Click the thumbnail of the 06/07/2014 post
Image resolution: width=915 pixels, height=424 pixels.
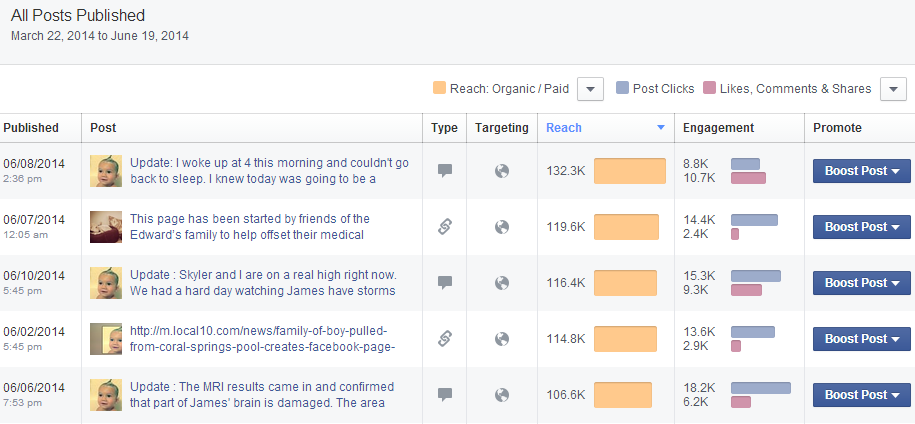pyautogui.click(x=106, y=227)
